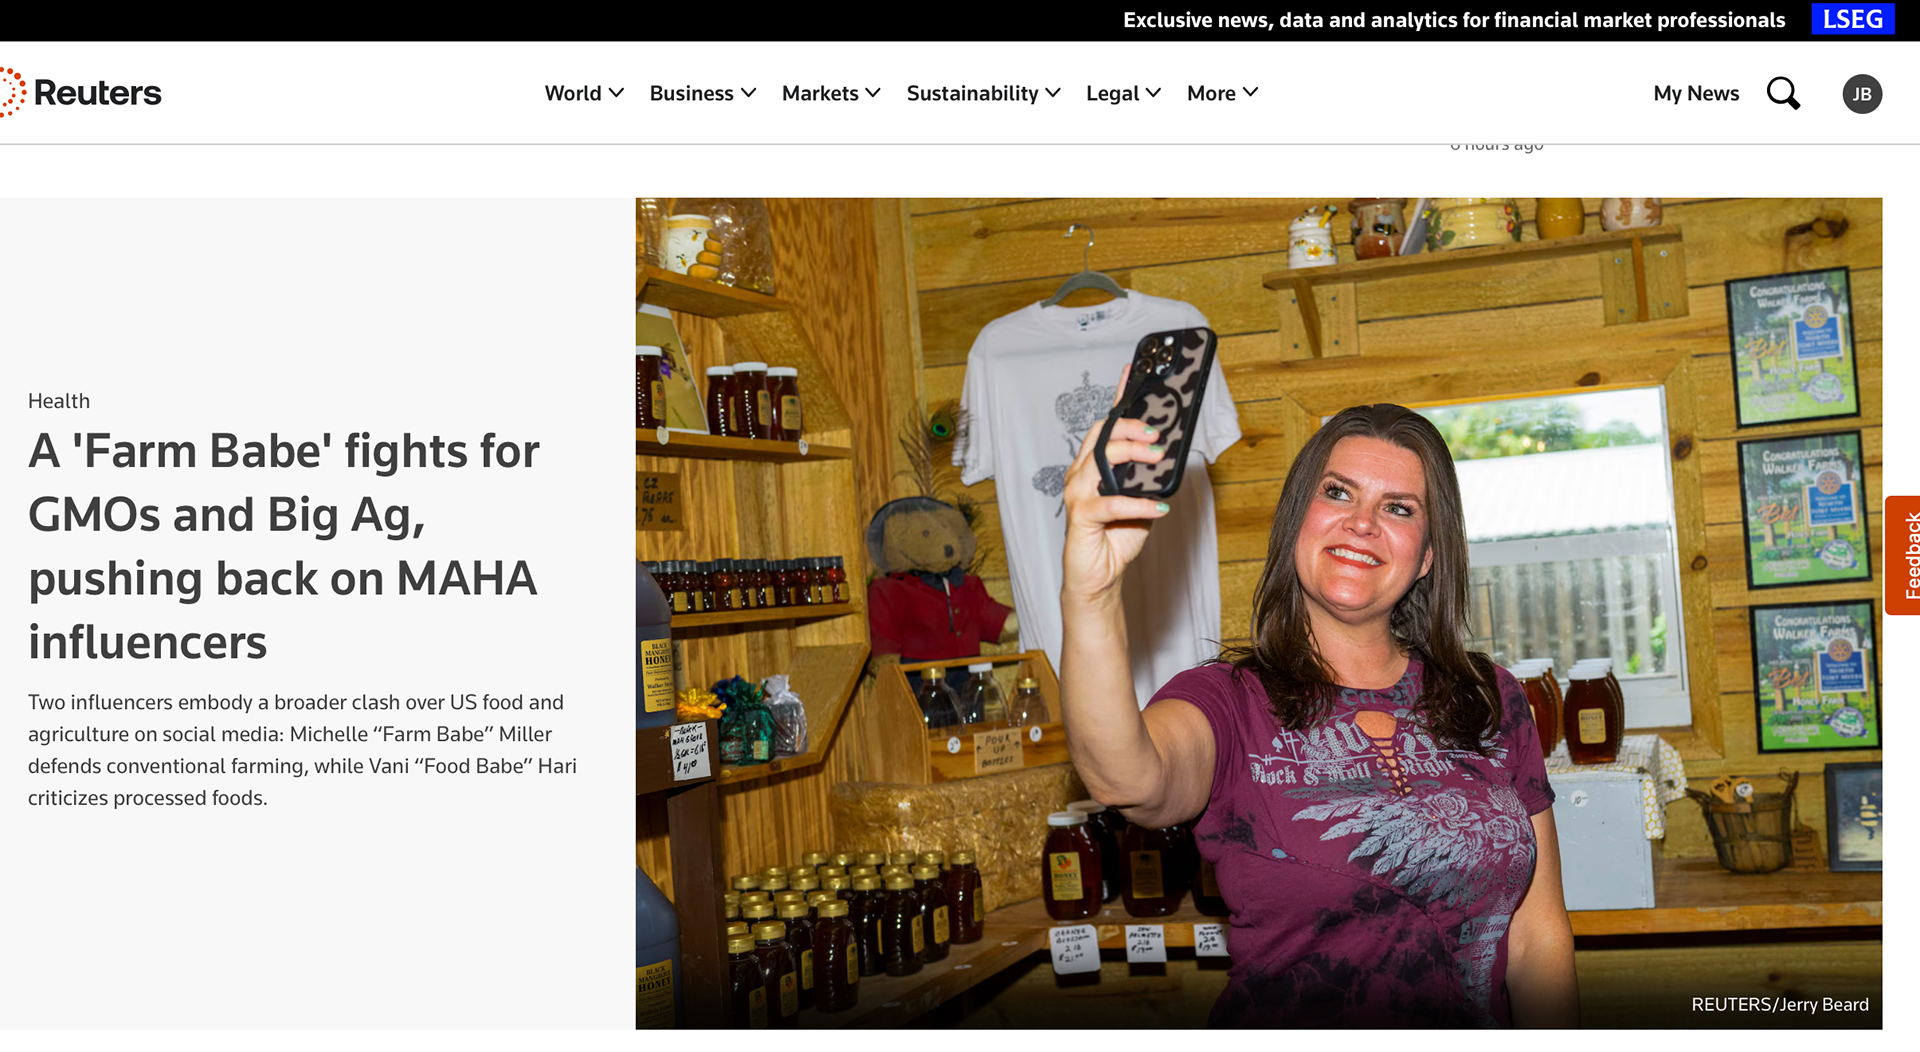Open the Health category link
The width and height of the screenshot is (1920, 1052).
click(59, 401)
